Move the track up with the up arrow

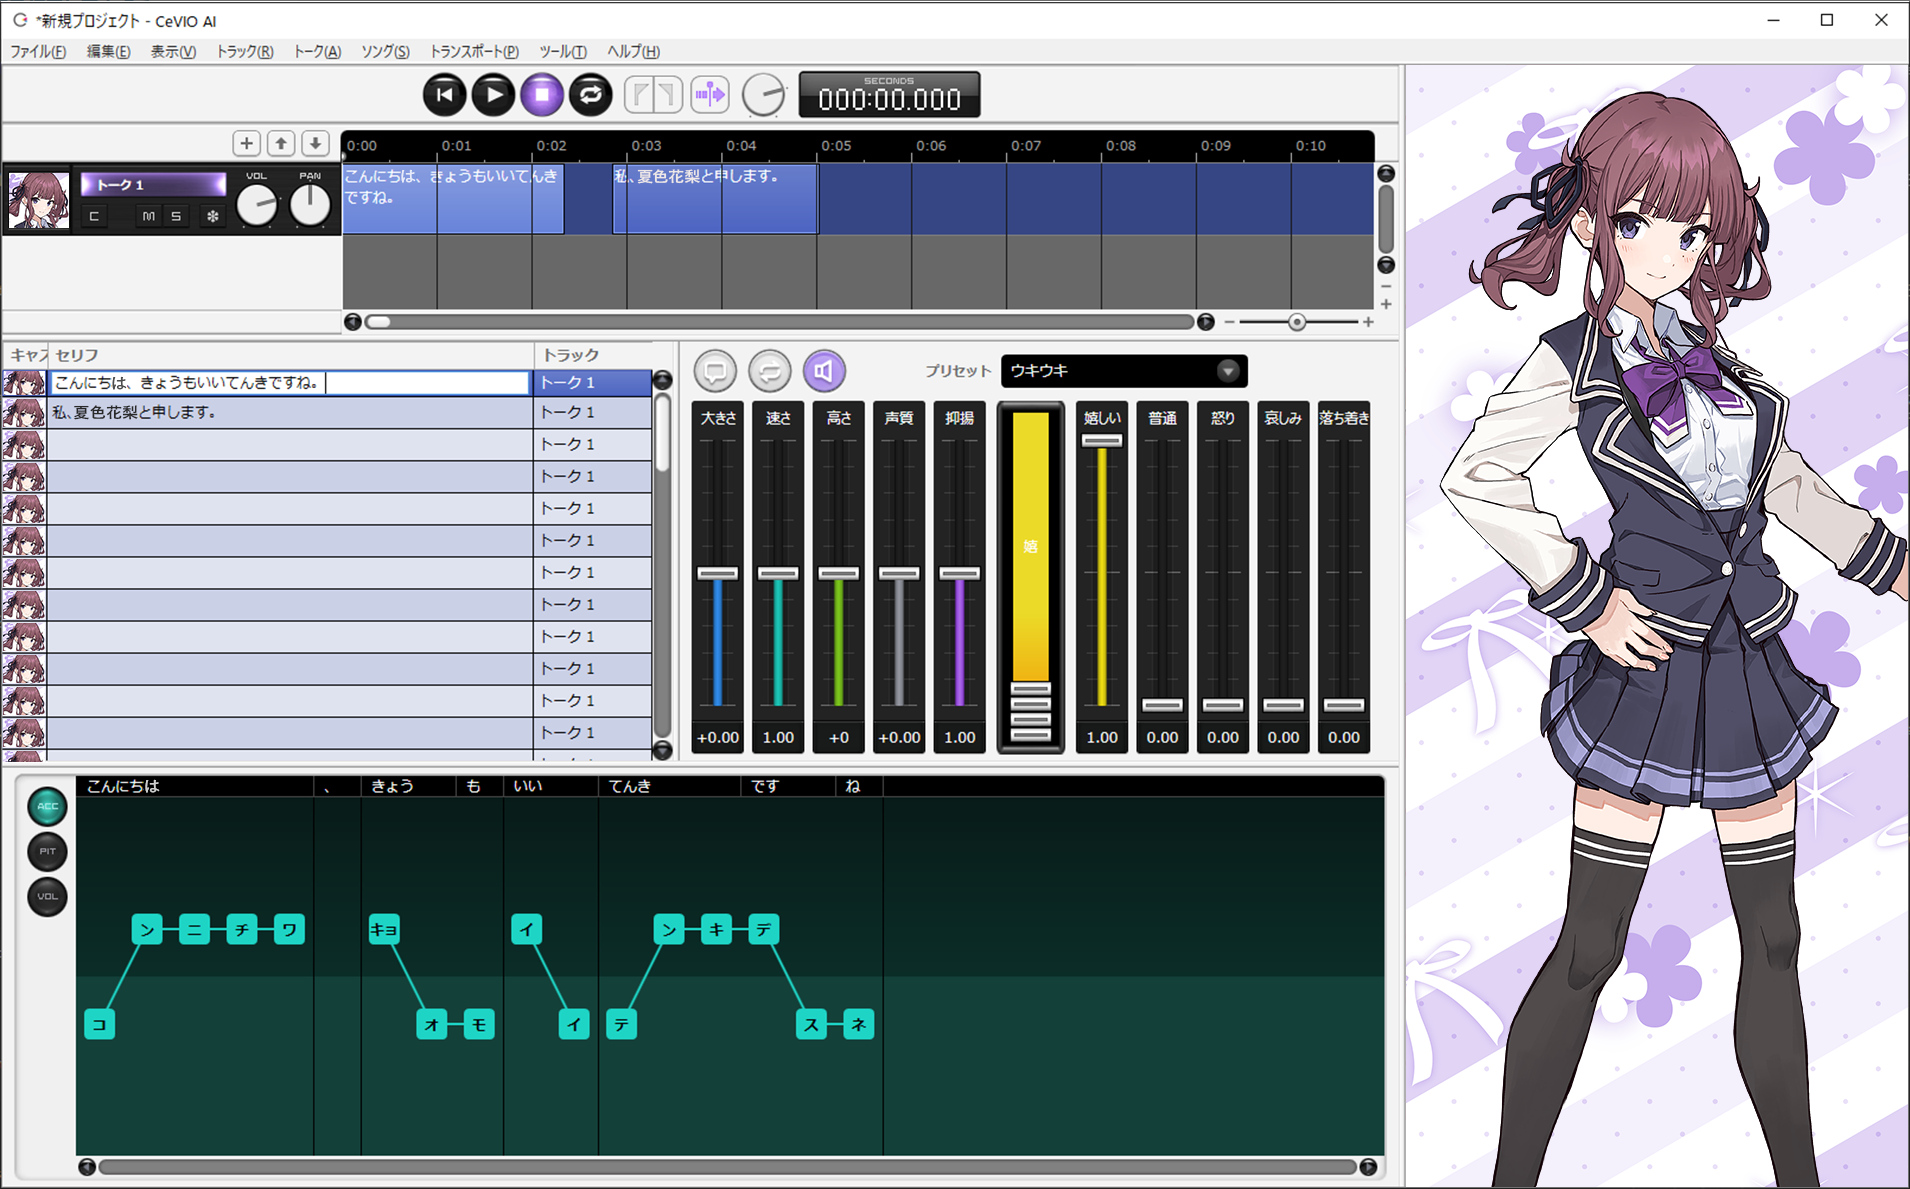point(281,143)
